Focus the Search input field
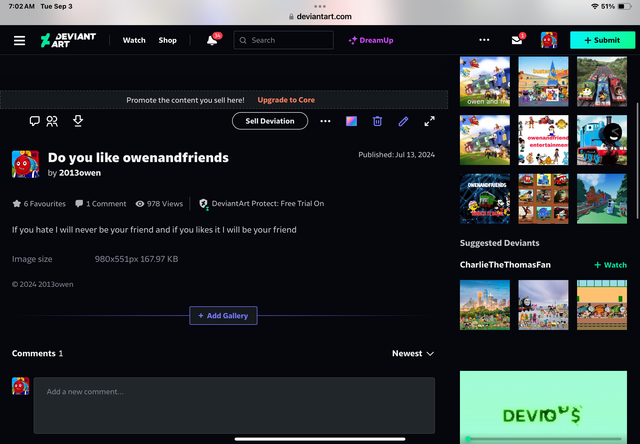This screenshot has height=444, width=640. 284,40
